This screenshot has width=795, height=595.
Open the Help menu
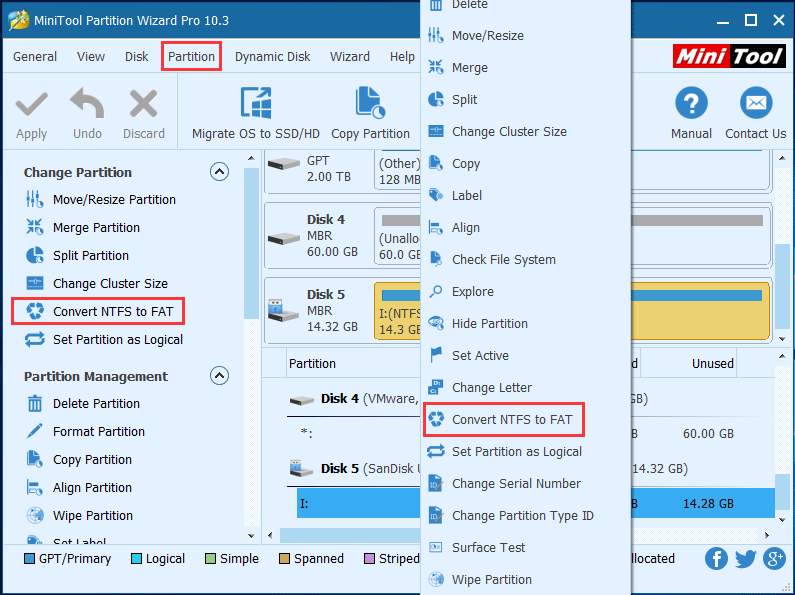click(402, 56)
